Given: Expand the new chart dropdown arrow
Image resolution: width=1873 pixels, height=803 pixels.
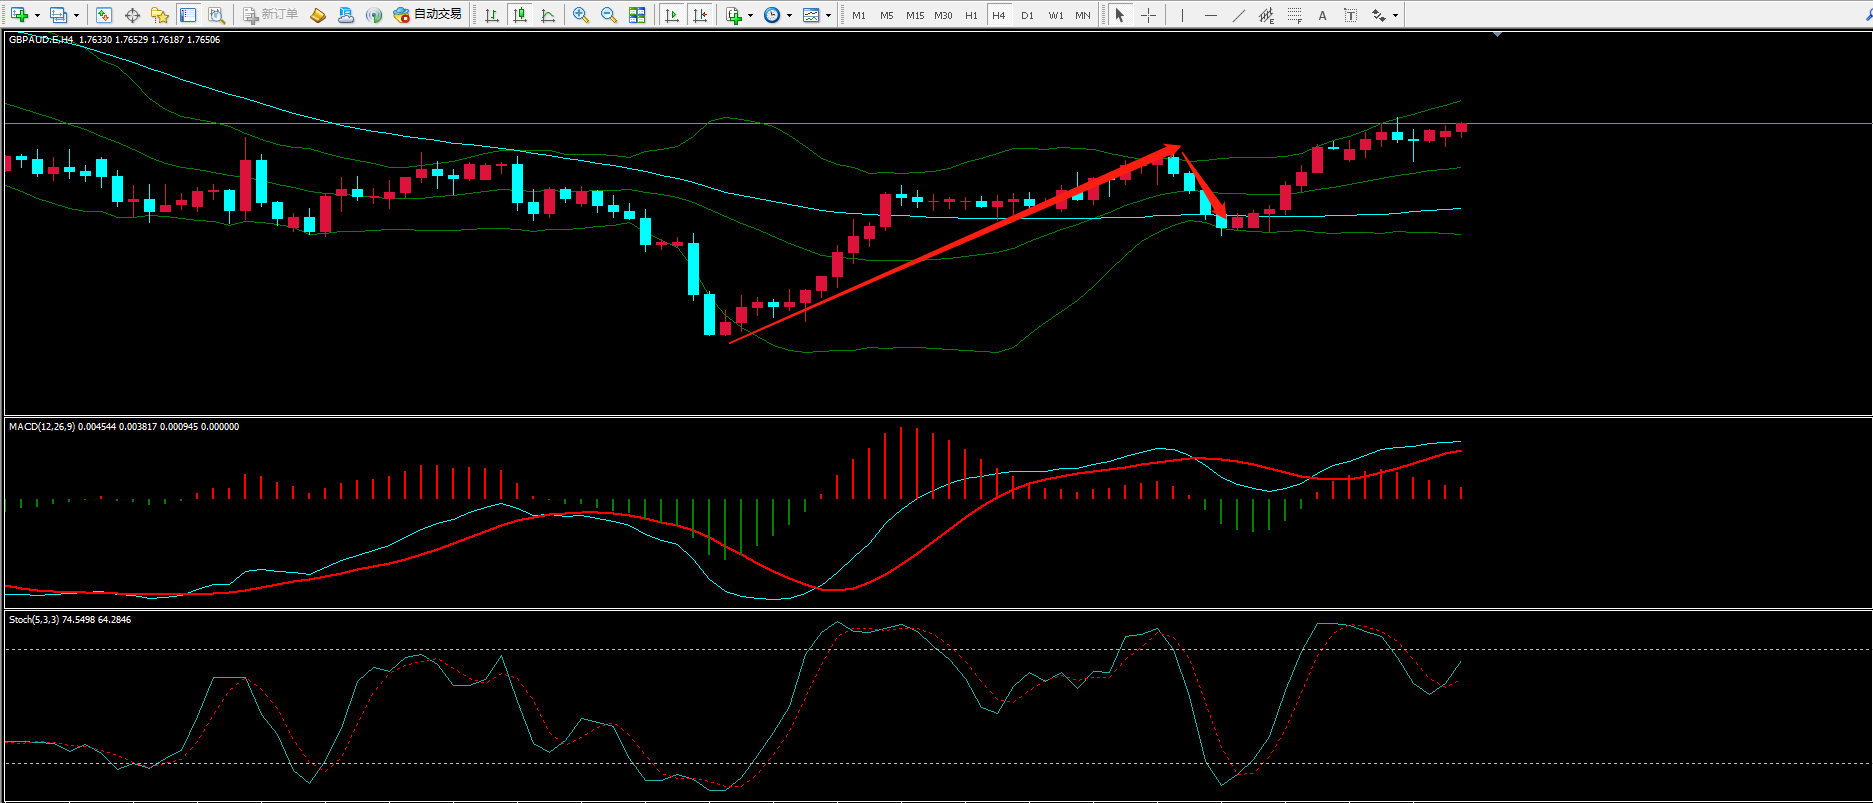Looking at the screenshot, I should point(37,15).
